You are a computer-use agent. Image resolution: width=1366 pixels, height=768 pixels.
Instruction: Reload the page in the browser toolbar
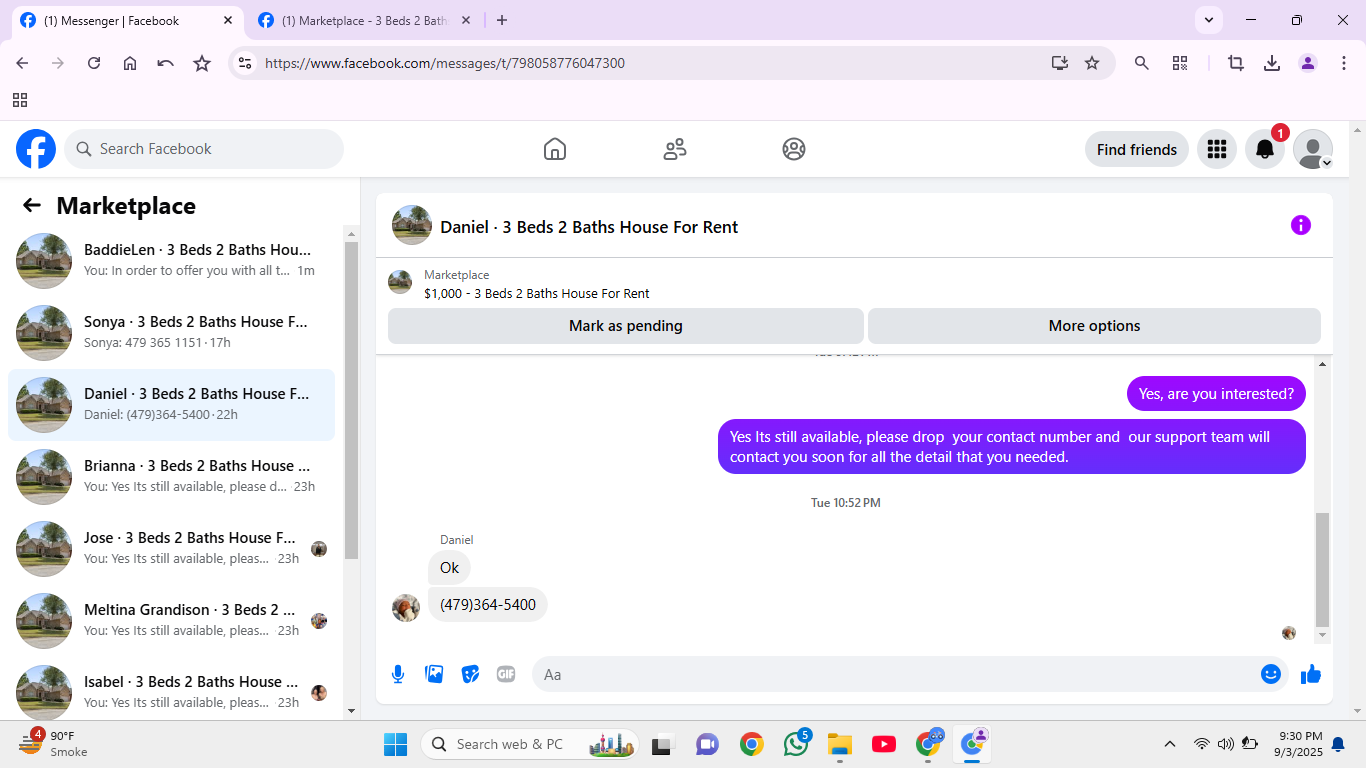click(x=94, y=63)
